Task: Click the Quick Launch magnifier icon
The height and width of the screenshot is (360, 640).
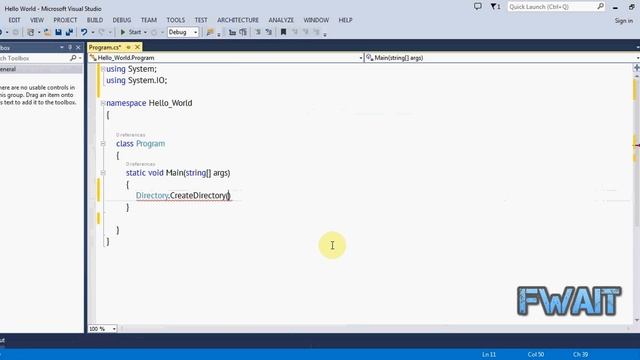Action: 600,6
